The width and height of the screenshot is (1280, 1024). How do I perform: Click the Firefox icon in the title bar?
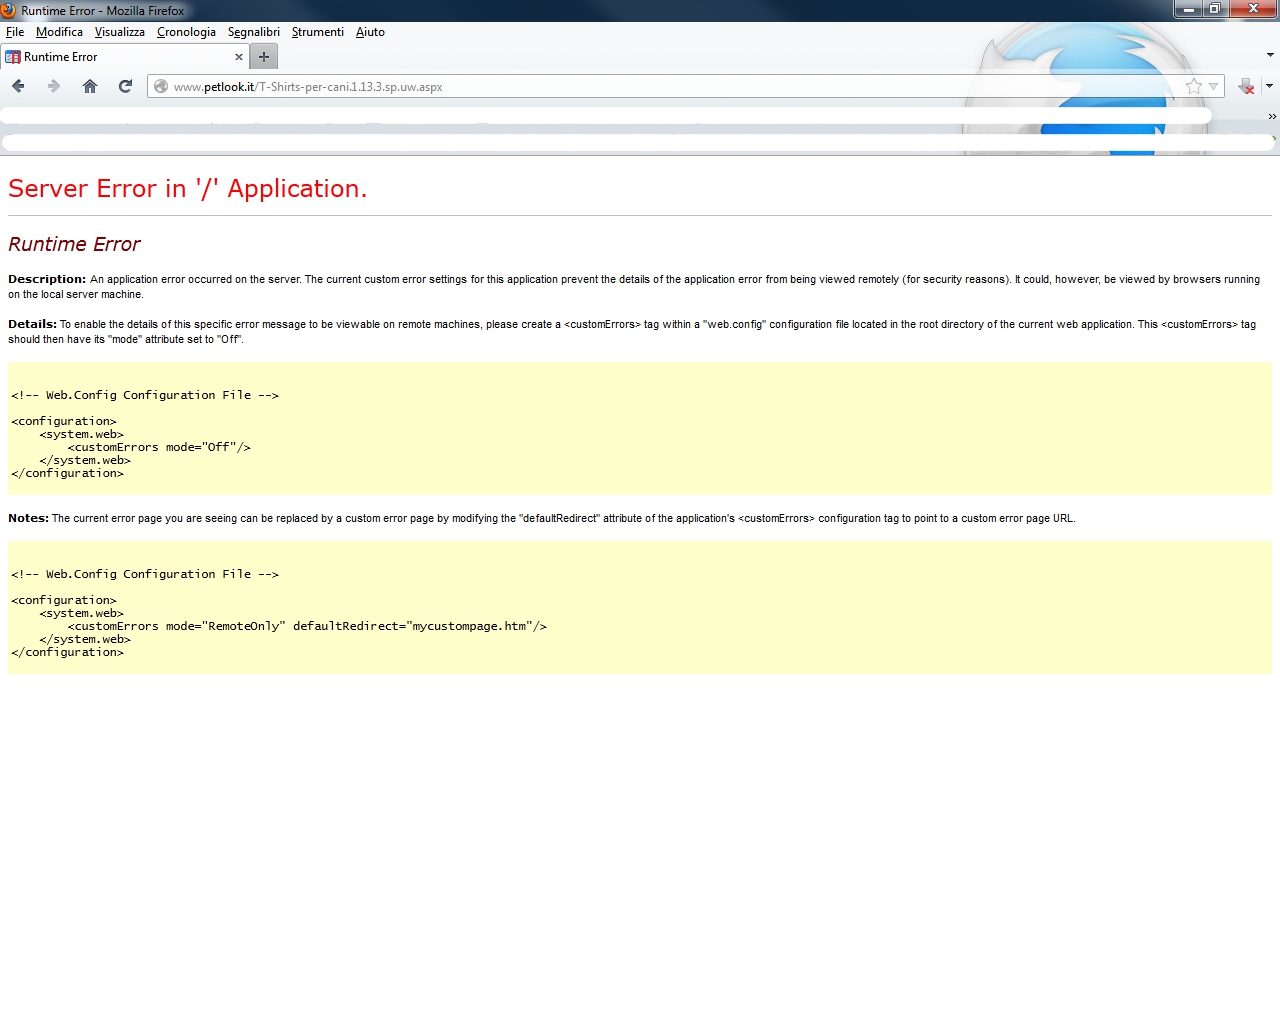9,10
